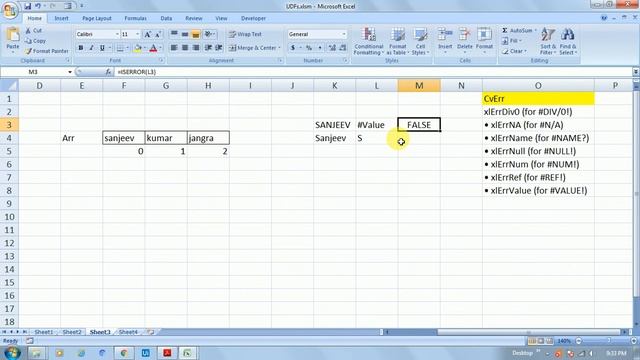Click Increase Decimal icon
640x360 pixels.
click(x=332, y=48)
